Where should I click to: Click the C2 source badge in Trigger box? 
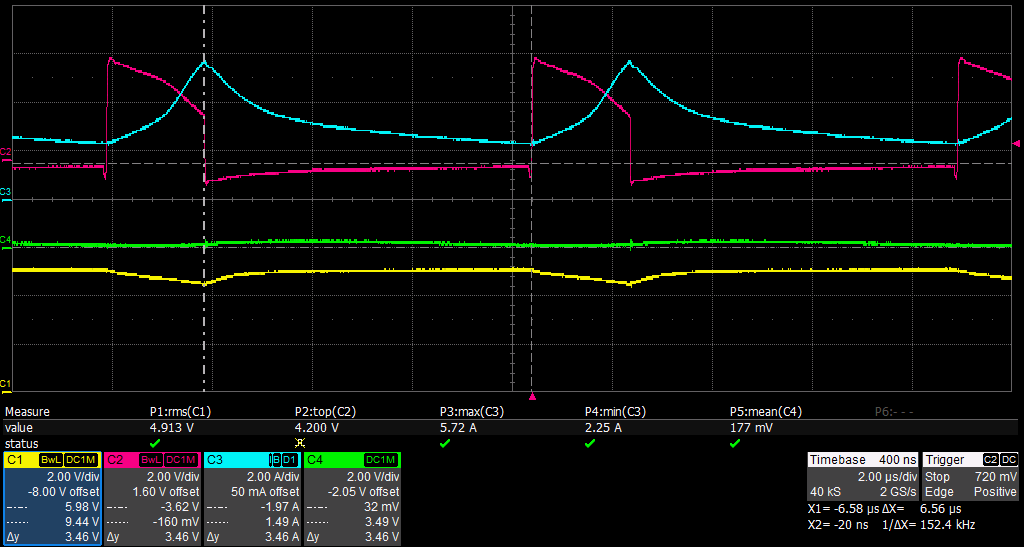coord(993,460)
